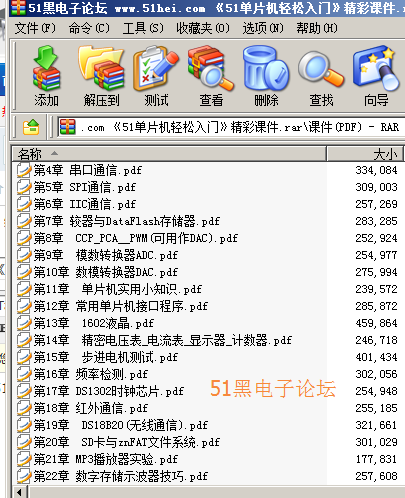Select file 第16章 频率检测.pdf
This screenshot has width=405, height=498.
[82, 374]
